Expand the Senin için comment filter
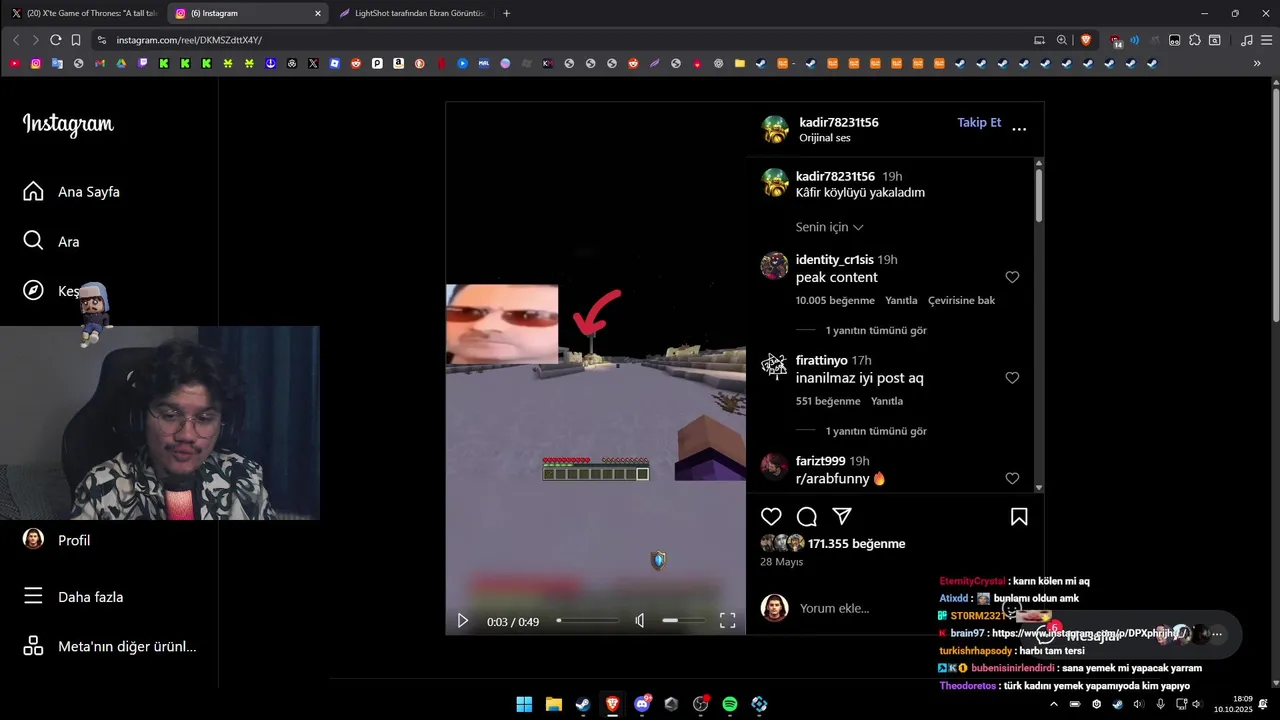Viewport: 1280px width, 720px height. (829, 227)
